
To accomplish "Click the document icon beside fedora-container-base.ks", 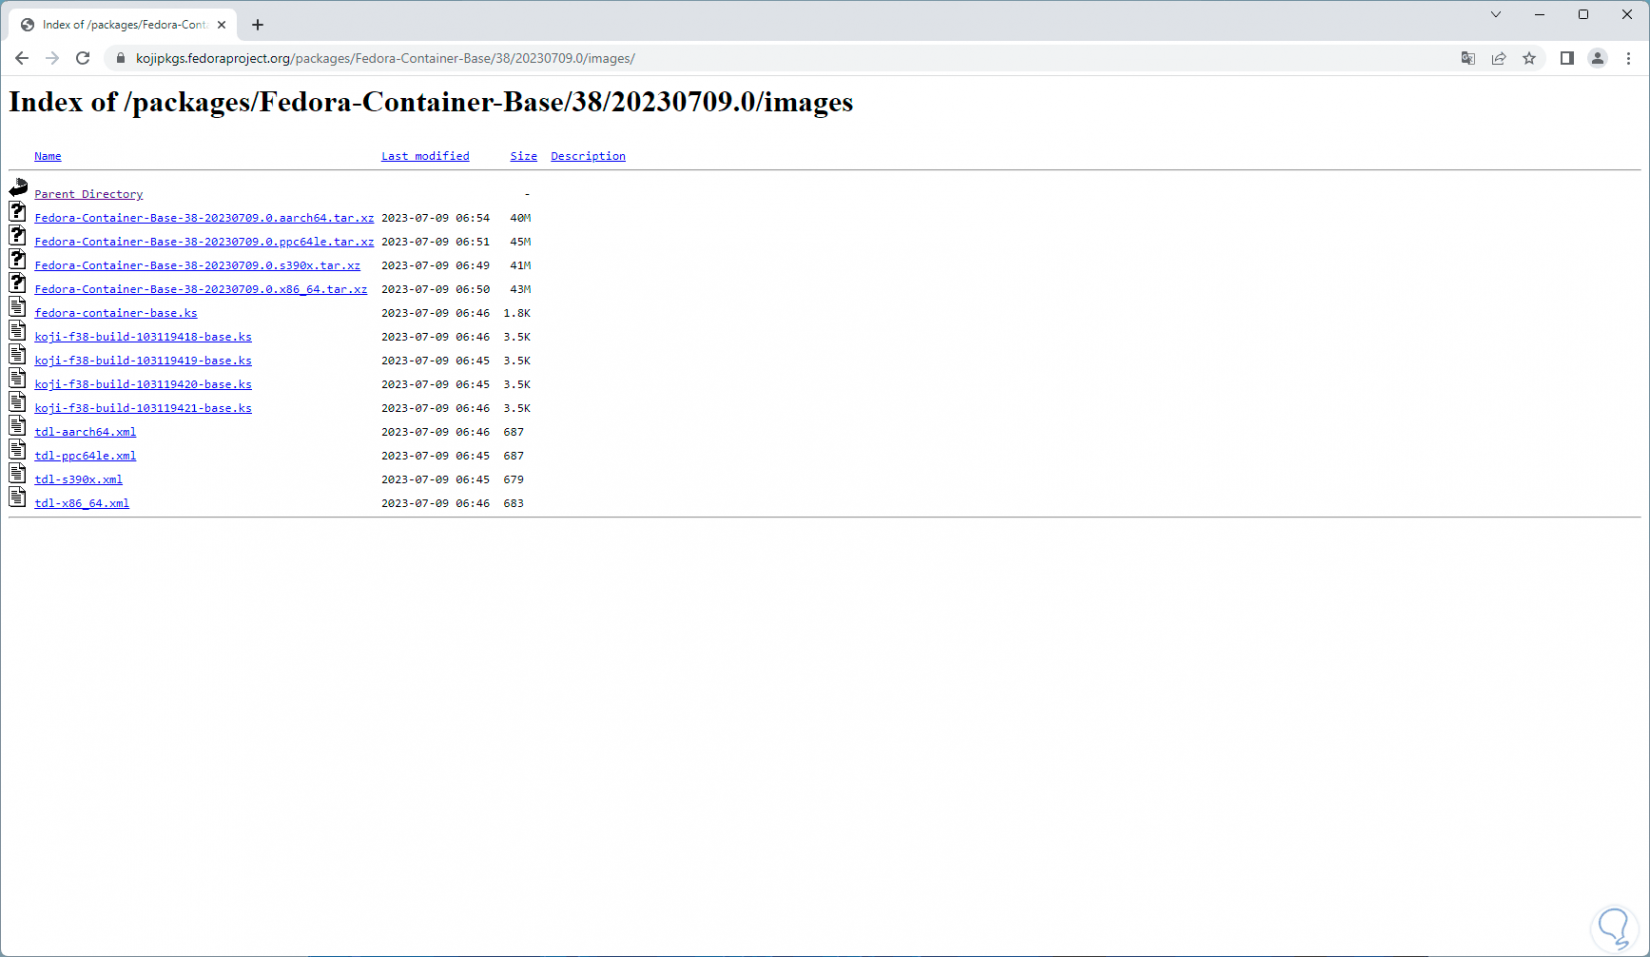I will tap(18, 307).
